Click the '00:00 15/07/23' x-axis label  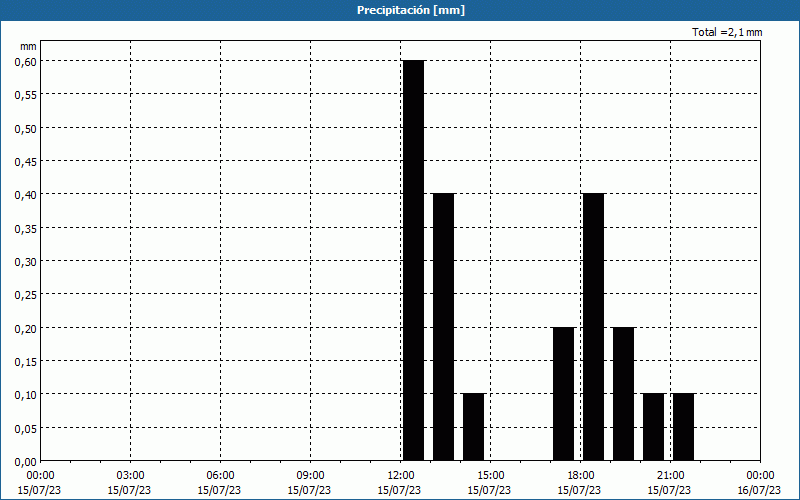40,483
